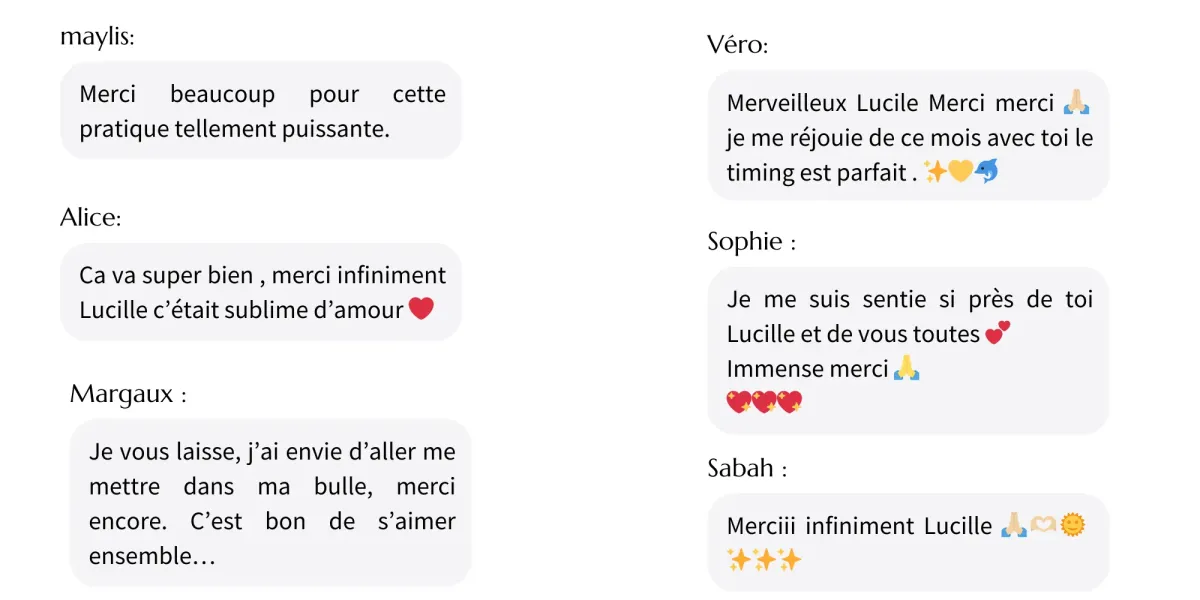
Task: Click the sender name "Sophie :"
Action: (752, 242)
